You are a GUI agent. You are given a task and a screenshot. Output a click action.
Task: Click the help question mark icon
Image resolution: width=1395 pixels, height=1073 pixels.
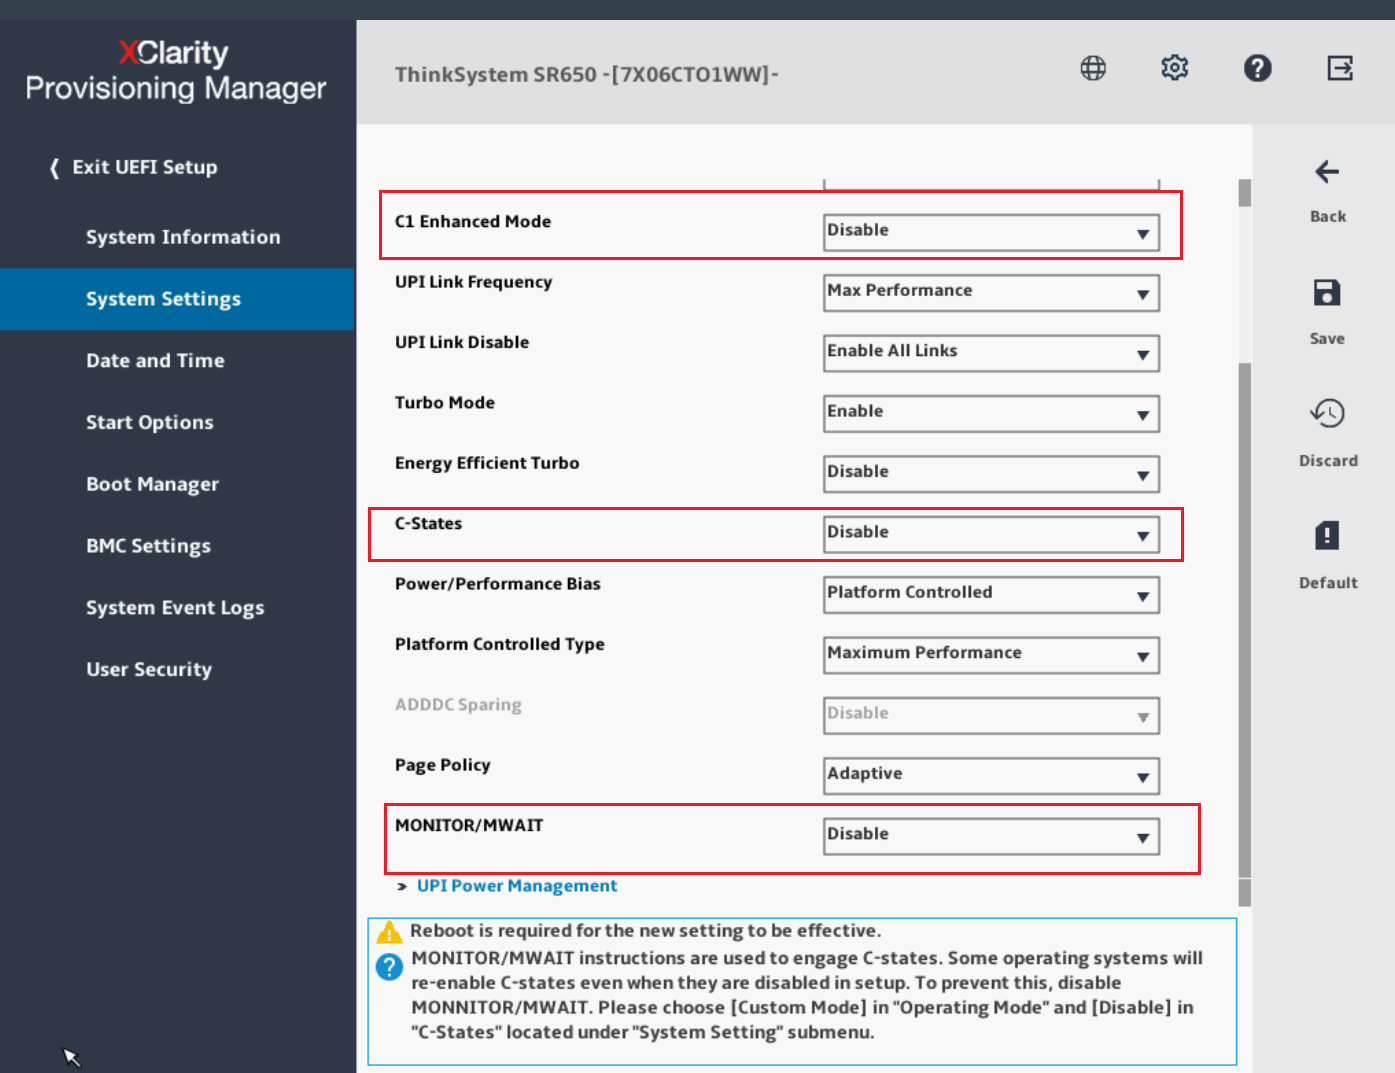pos(1257,68)
